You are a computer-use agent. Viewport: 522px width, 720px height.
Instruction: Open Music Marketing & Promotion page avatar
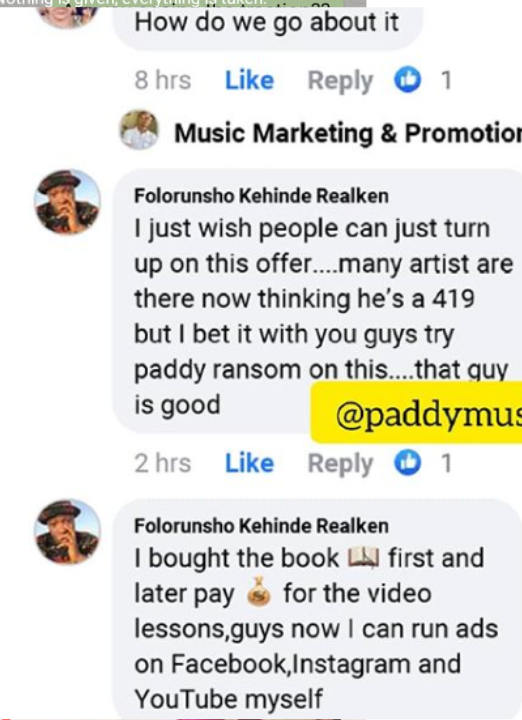click(x=140, y=130)
